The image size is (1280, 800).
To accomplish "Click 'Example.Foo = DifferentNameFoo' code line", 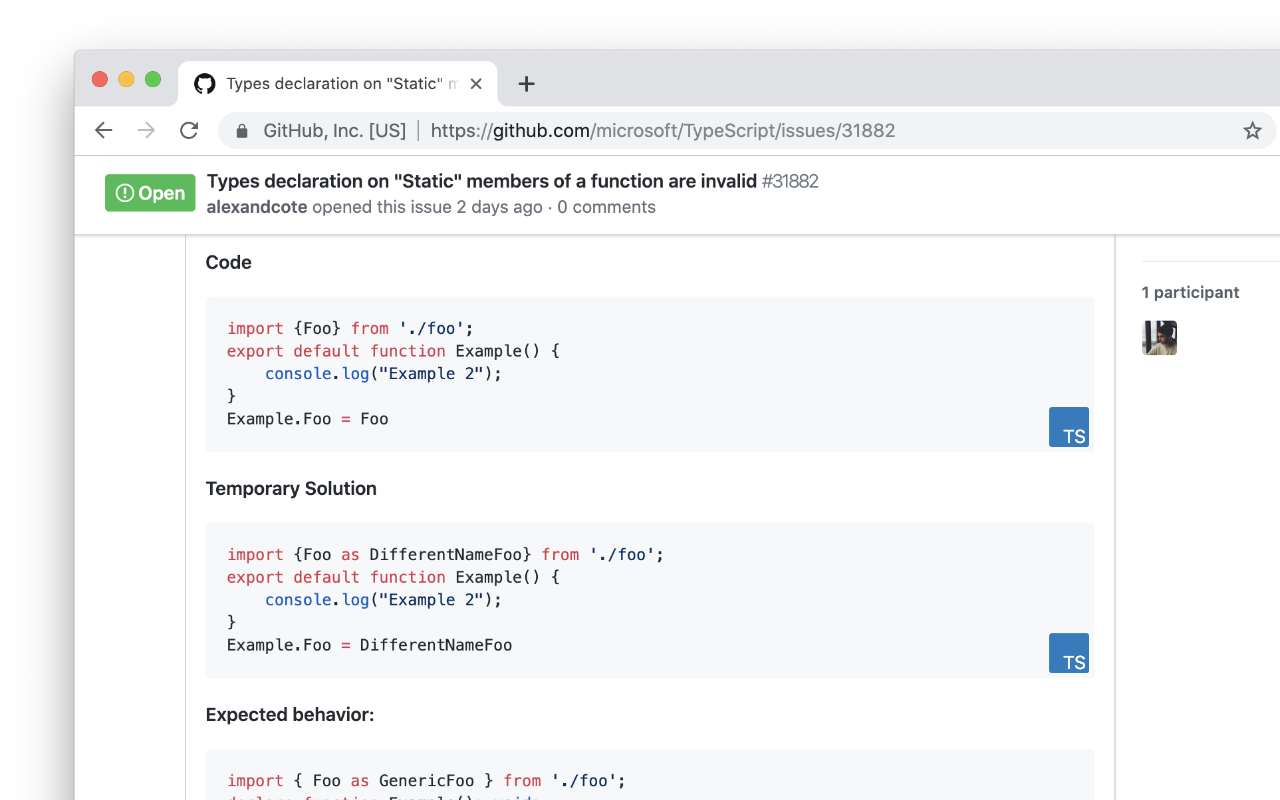I will 369,645.
